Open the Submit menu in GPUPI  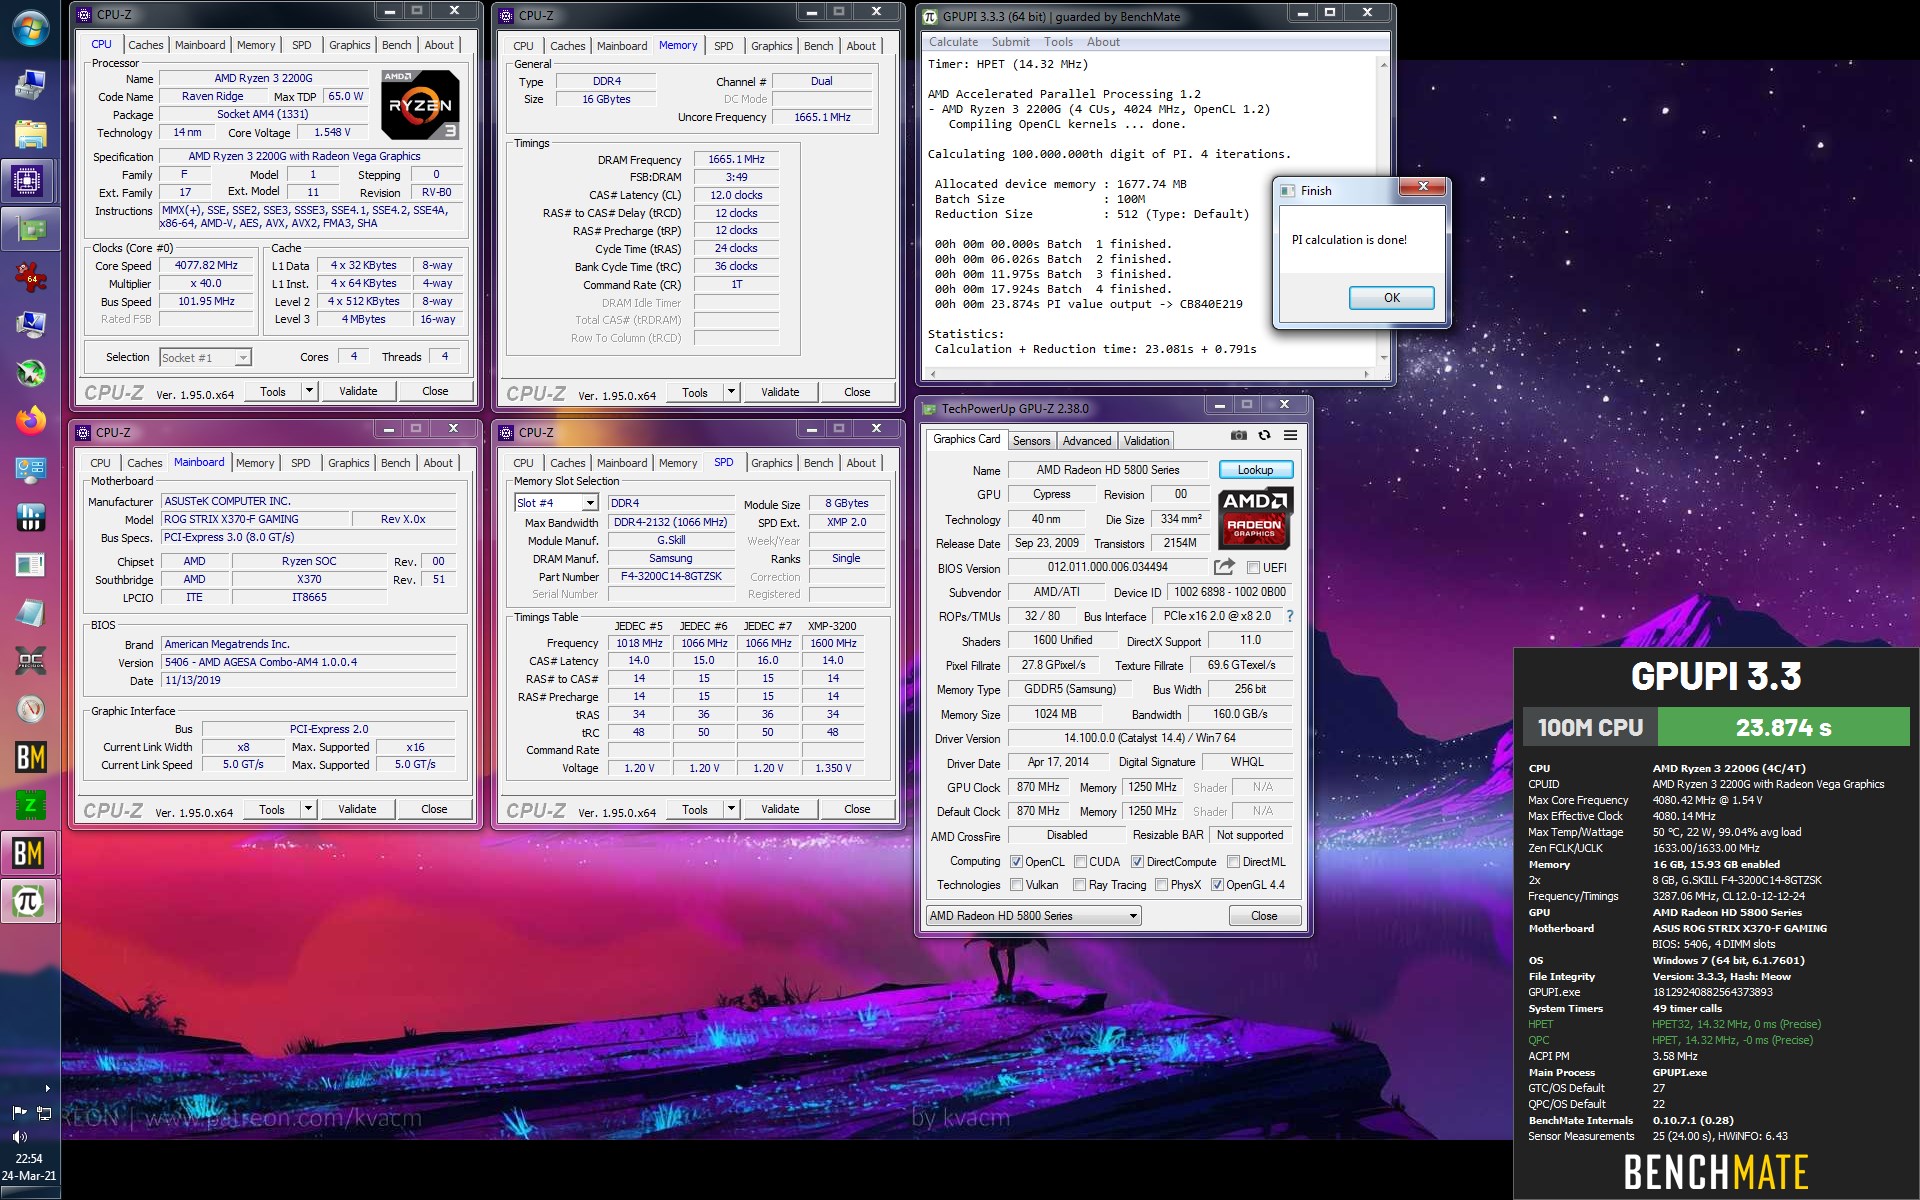pos(1011,42)
